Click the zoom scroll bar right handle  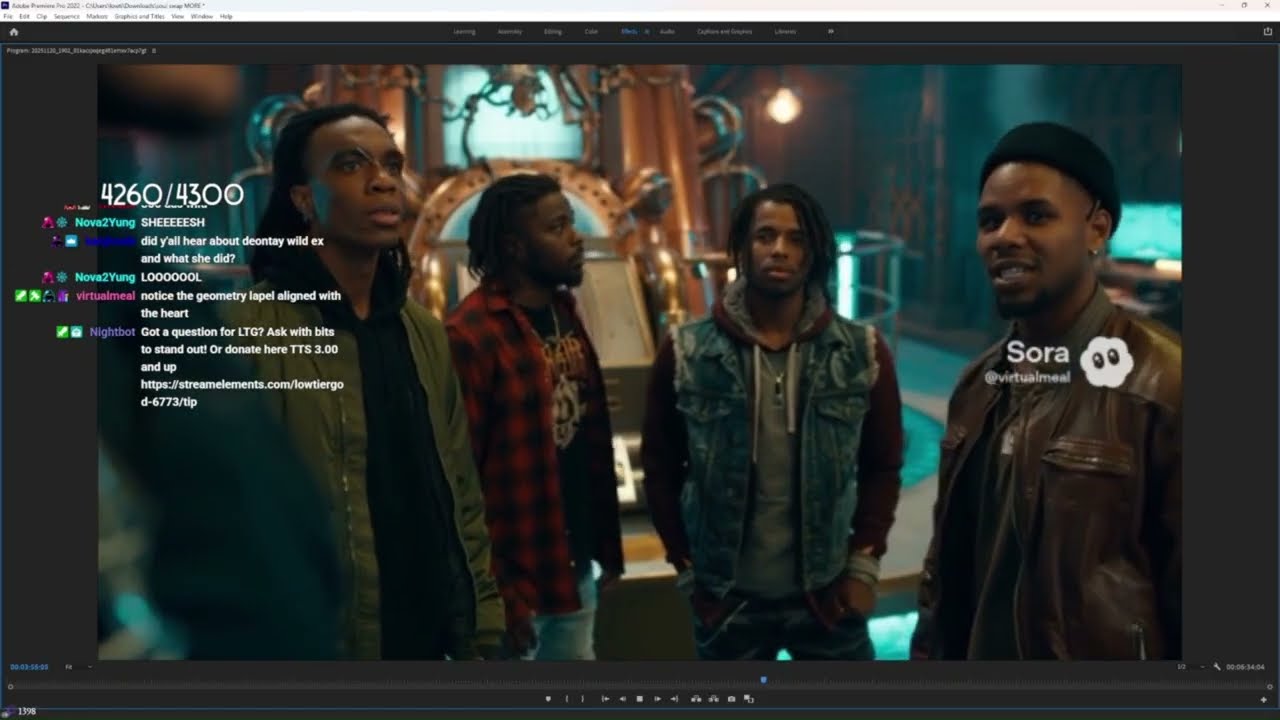pyautogui.click(x=1268, y=687)
